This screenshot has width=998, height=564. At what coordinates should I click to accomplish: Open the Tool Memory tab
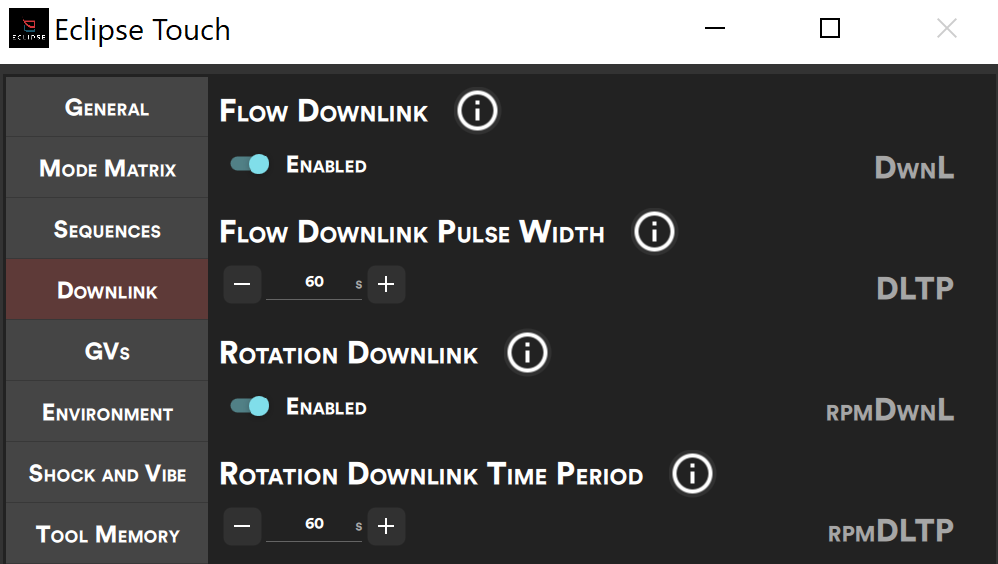point(107,535)
